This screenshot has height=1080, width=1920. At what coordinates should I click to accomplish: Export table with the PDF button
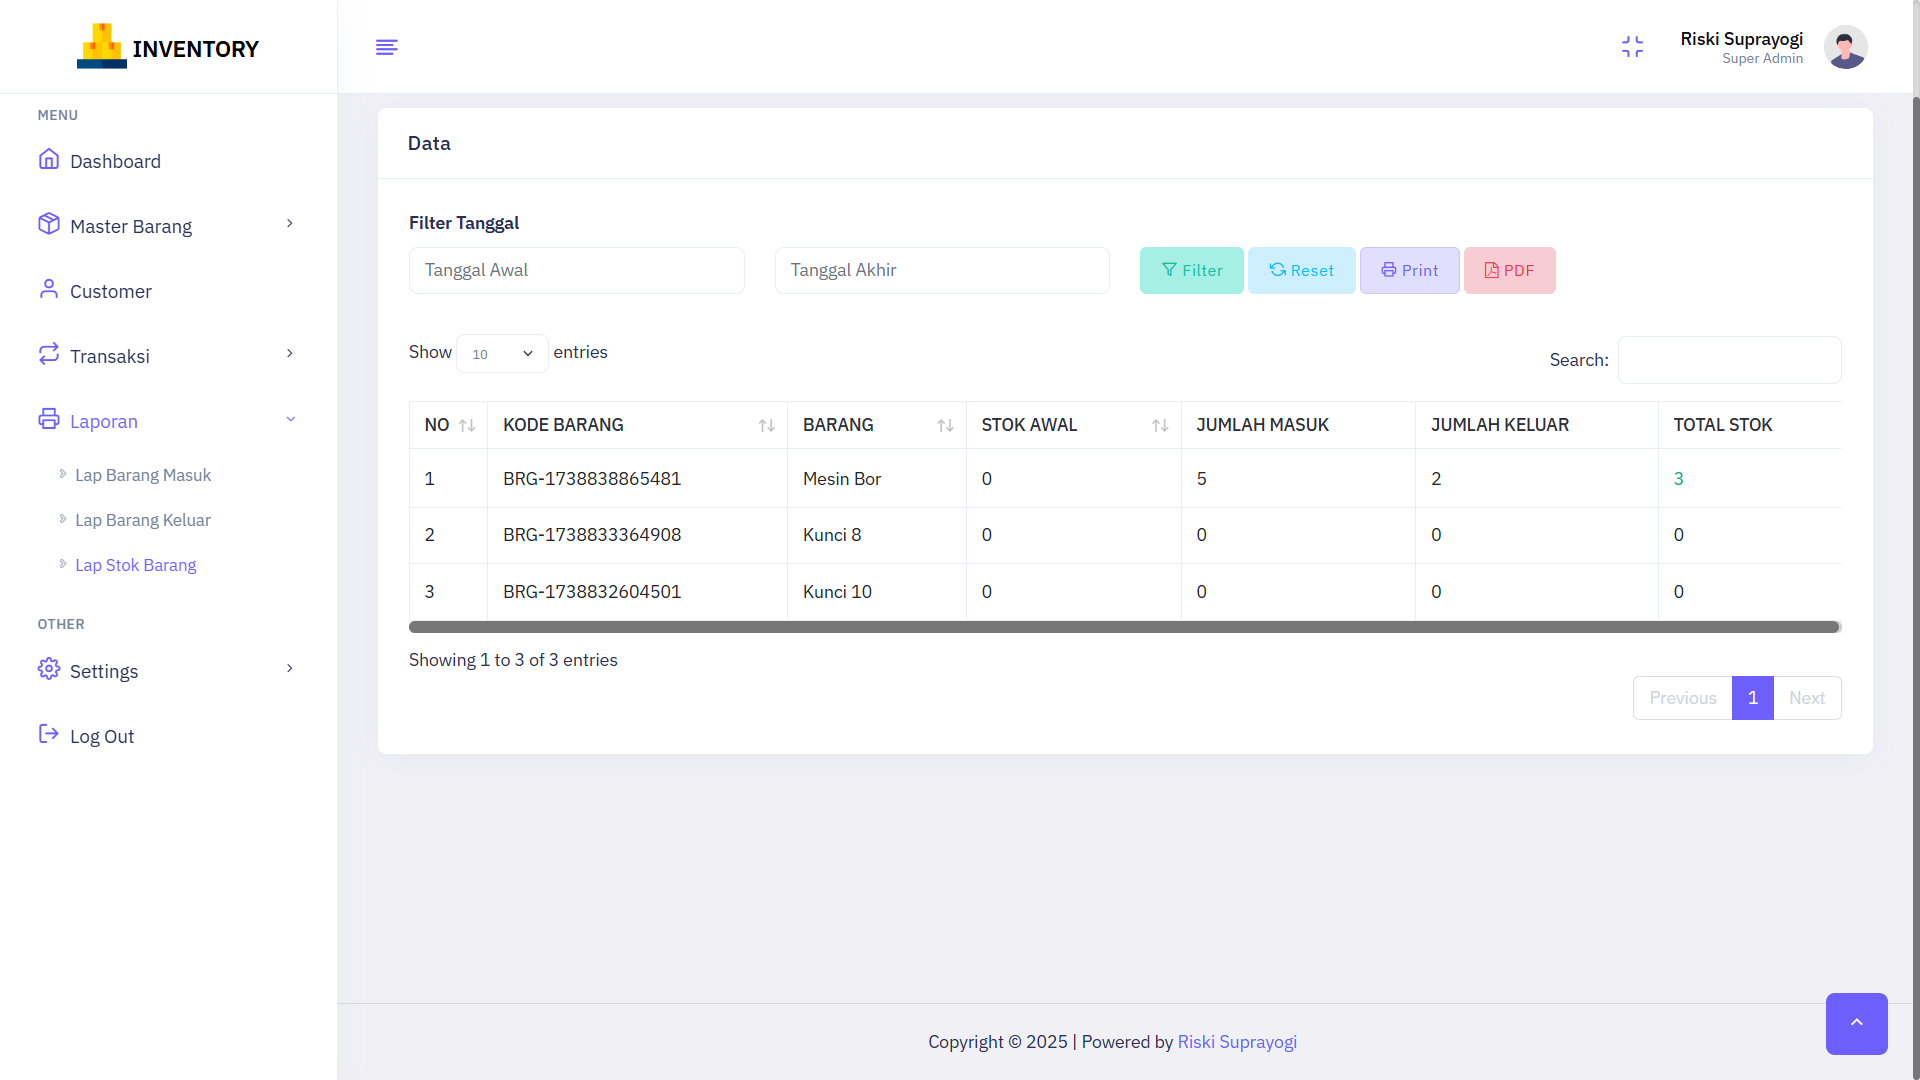[x=1509, y=270]
